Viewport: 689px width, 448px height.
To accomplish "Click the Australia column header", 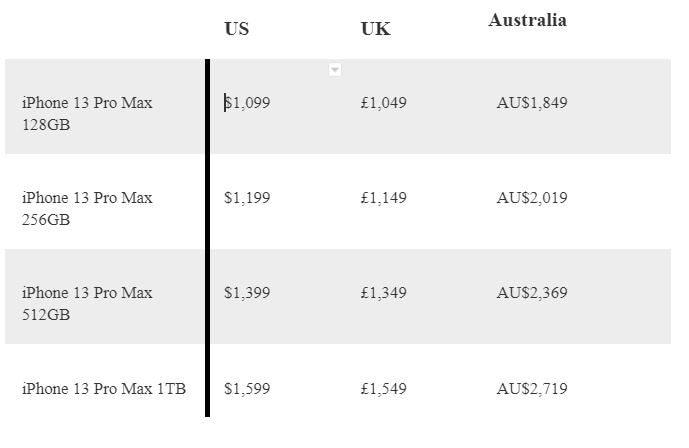I will point(527,20).
